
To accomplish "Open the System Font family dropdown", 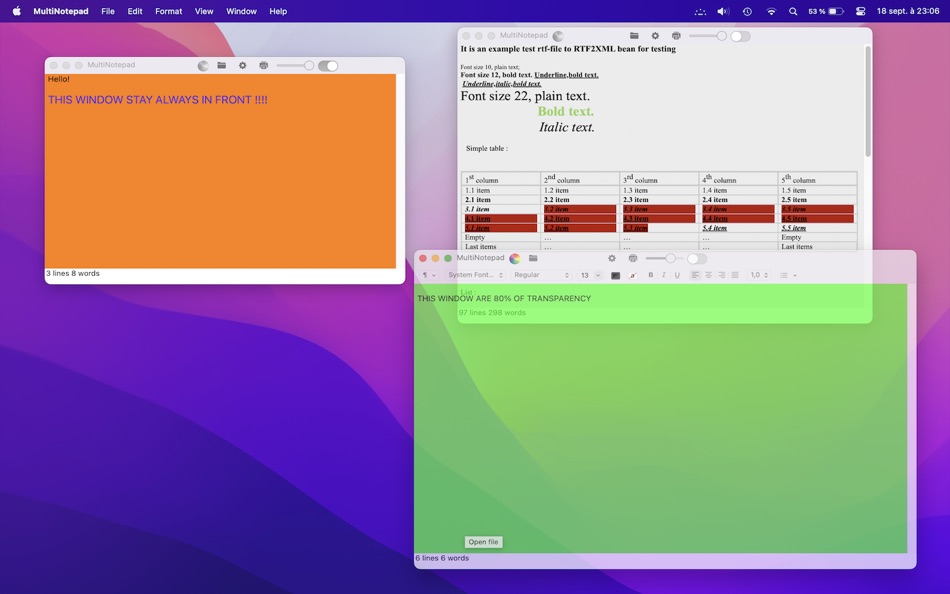I will coord(476,275).
